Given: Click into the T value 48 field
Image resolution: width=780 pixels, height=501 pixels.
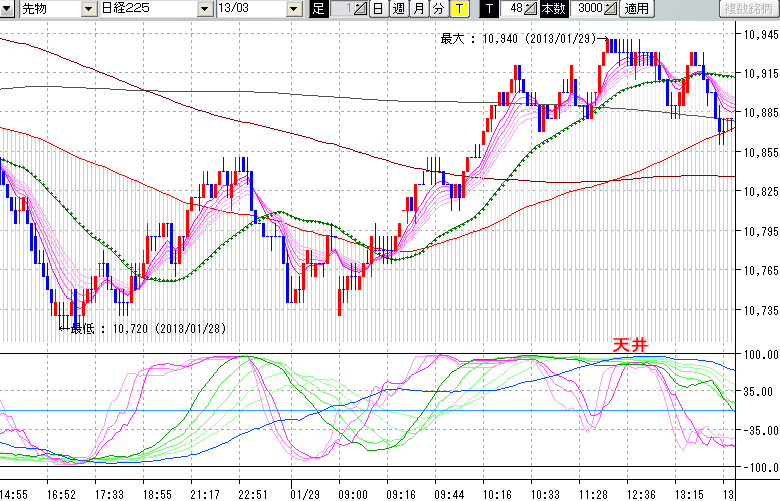Looking at the screenshot, I should tap(513, 9).
